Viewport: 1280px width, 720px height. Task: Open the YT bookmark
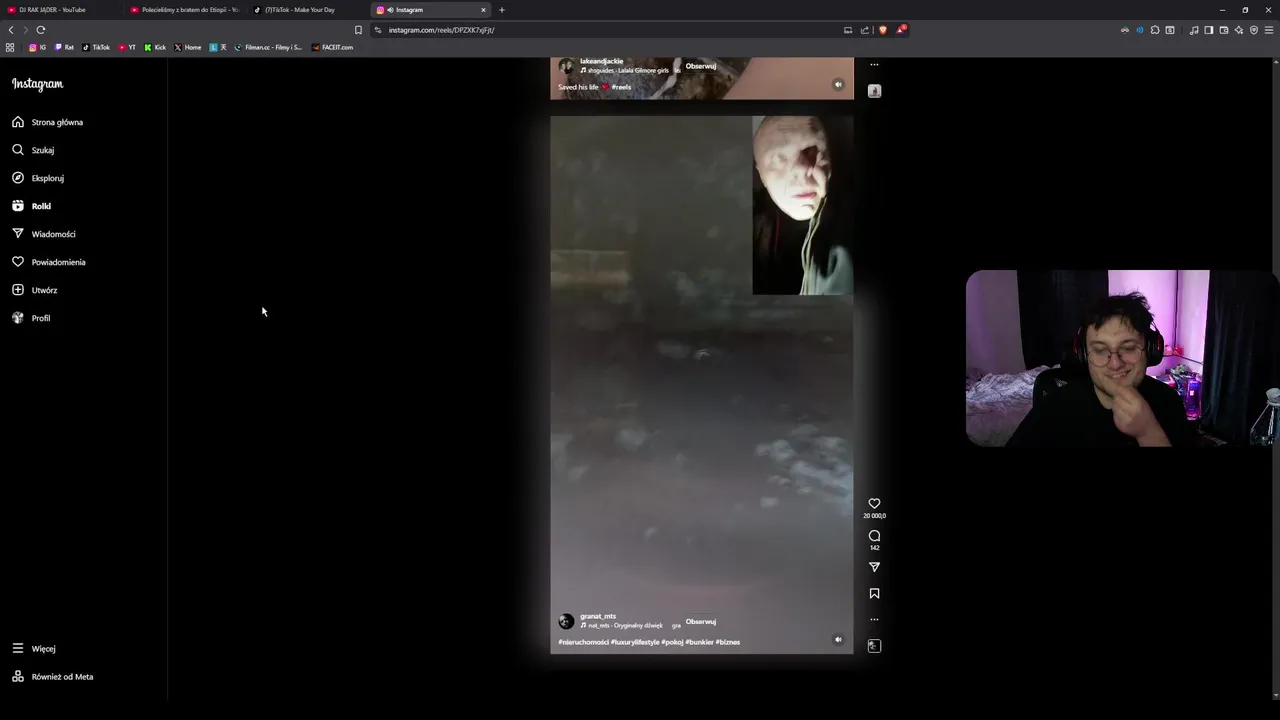coord(127,47)
